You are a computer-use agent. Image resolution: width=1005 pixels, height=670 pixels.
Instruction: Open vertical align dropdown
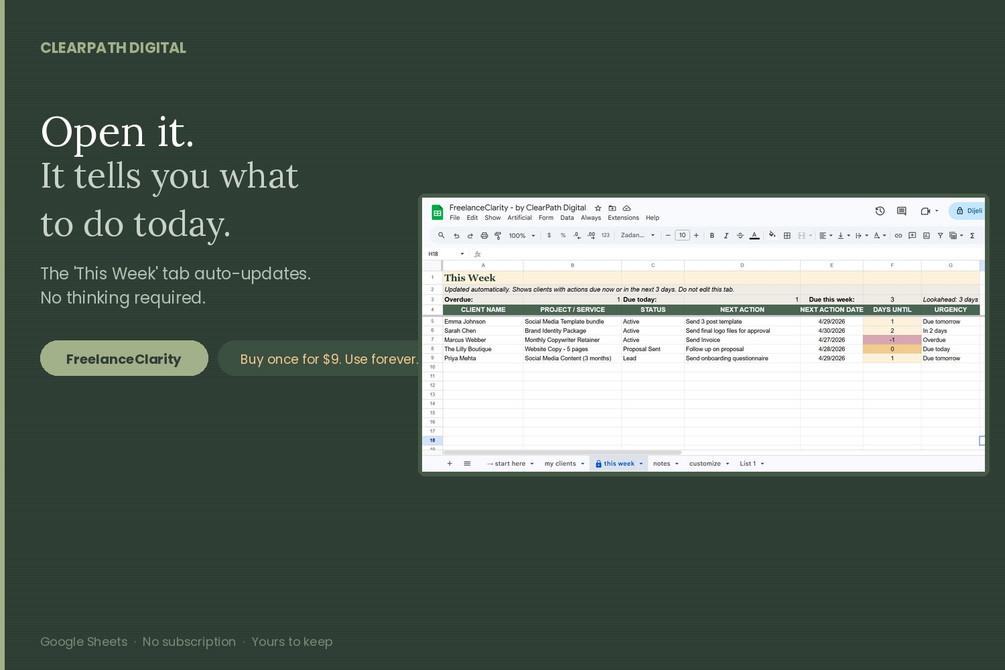point(843,235)
